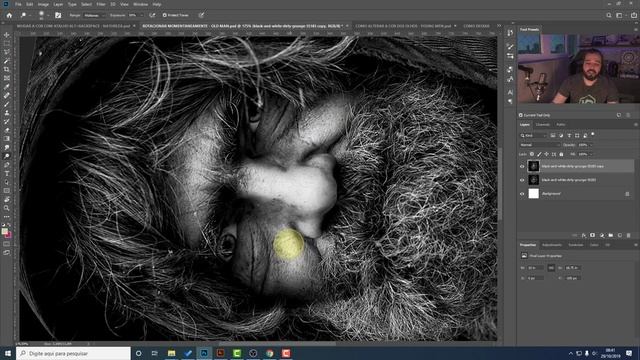
Task: Create new fill or adjustment layer
Action: (x=602, y=236)
